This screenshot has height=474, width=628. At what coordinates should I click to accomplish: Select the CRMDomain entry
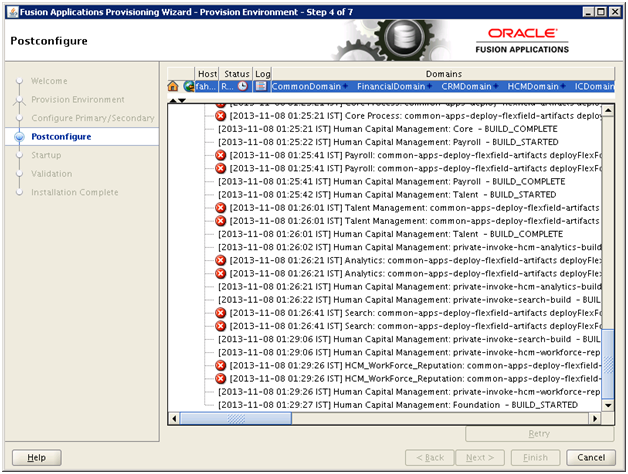pyautogui.click(x=466, y=86)
